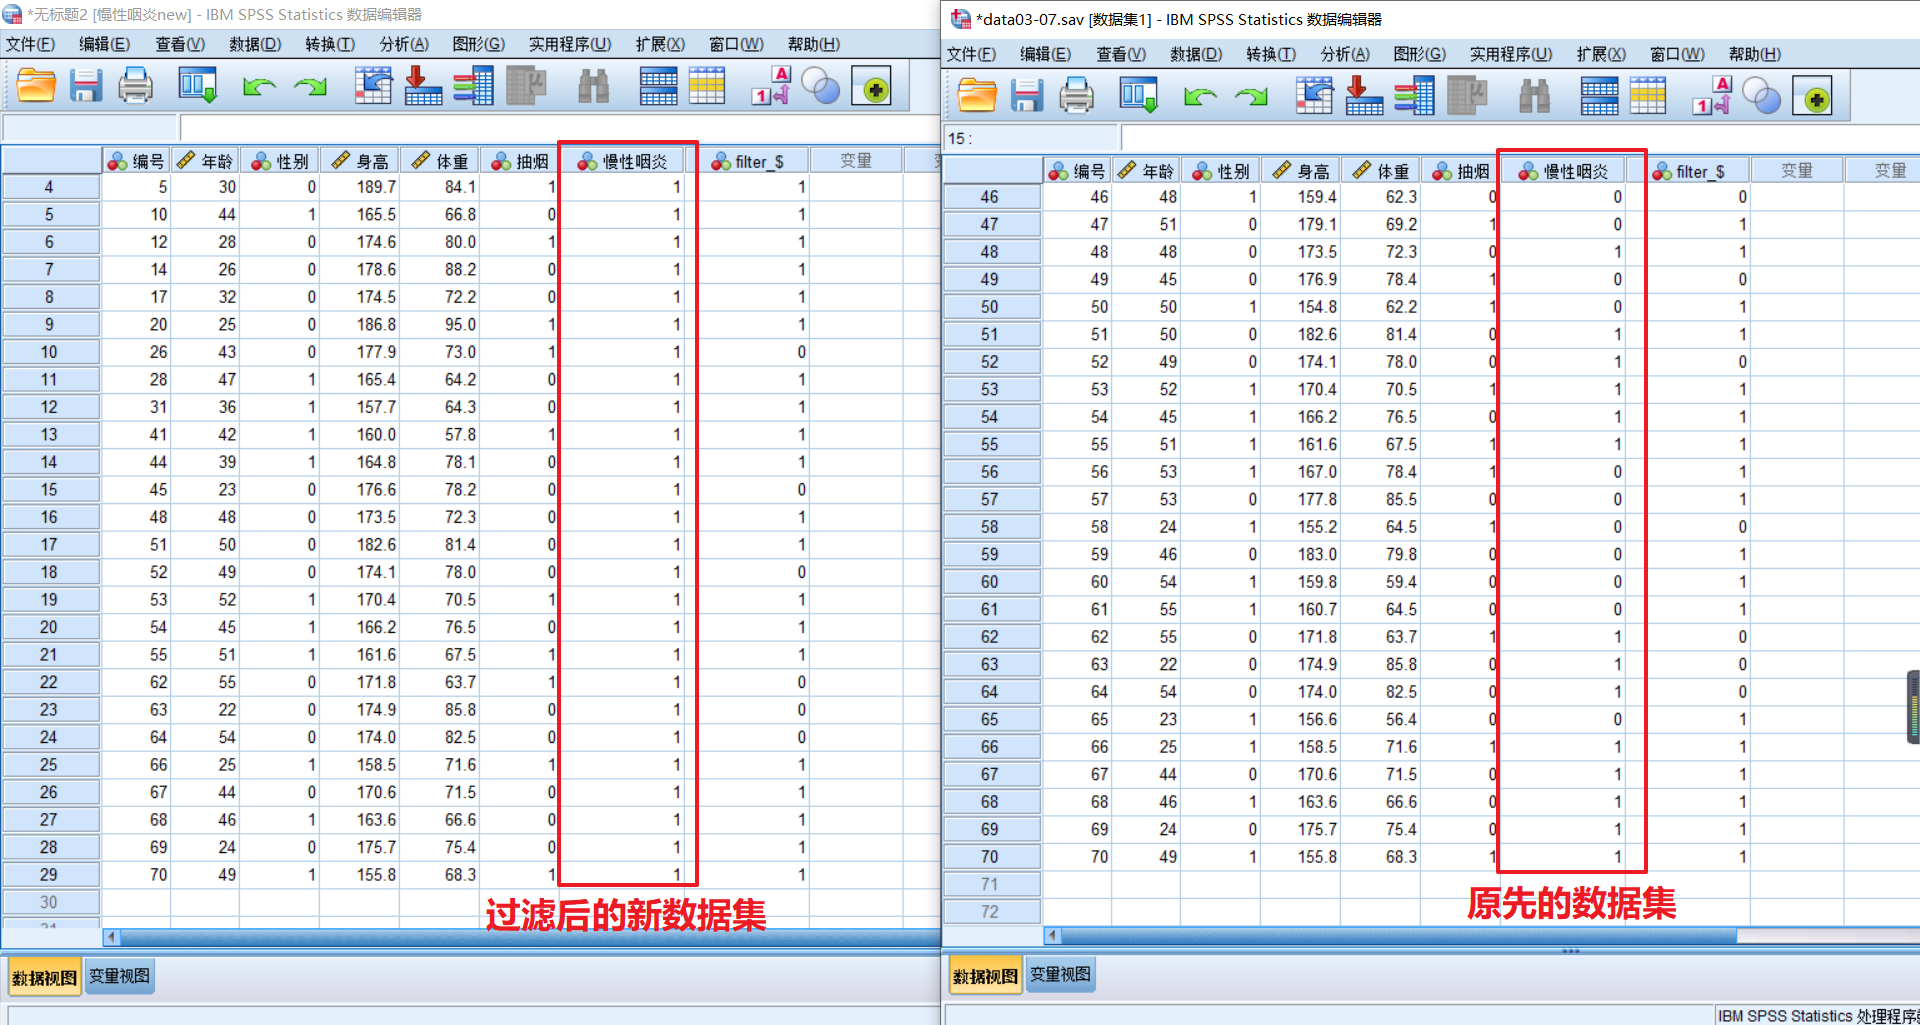Click Value labels icon in right window
This screenshot has height=1025, width=1920.
tap(1713, 96)
